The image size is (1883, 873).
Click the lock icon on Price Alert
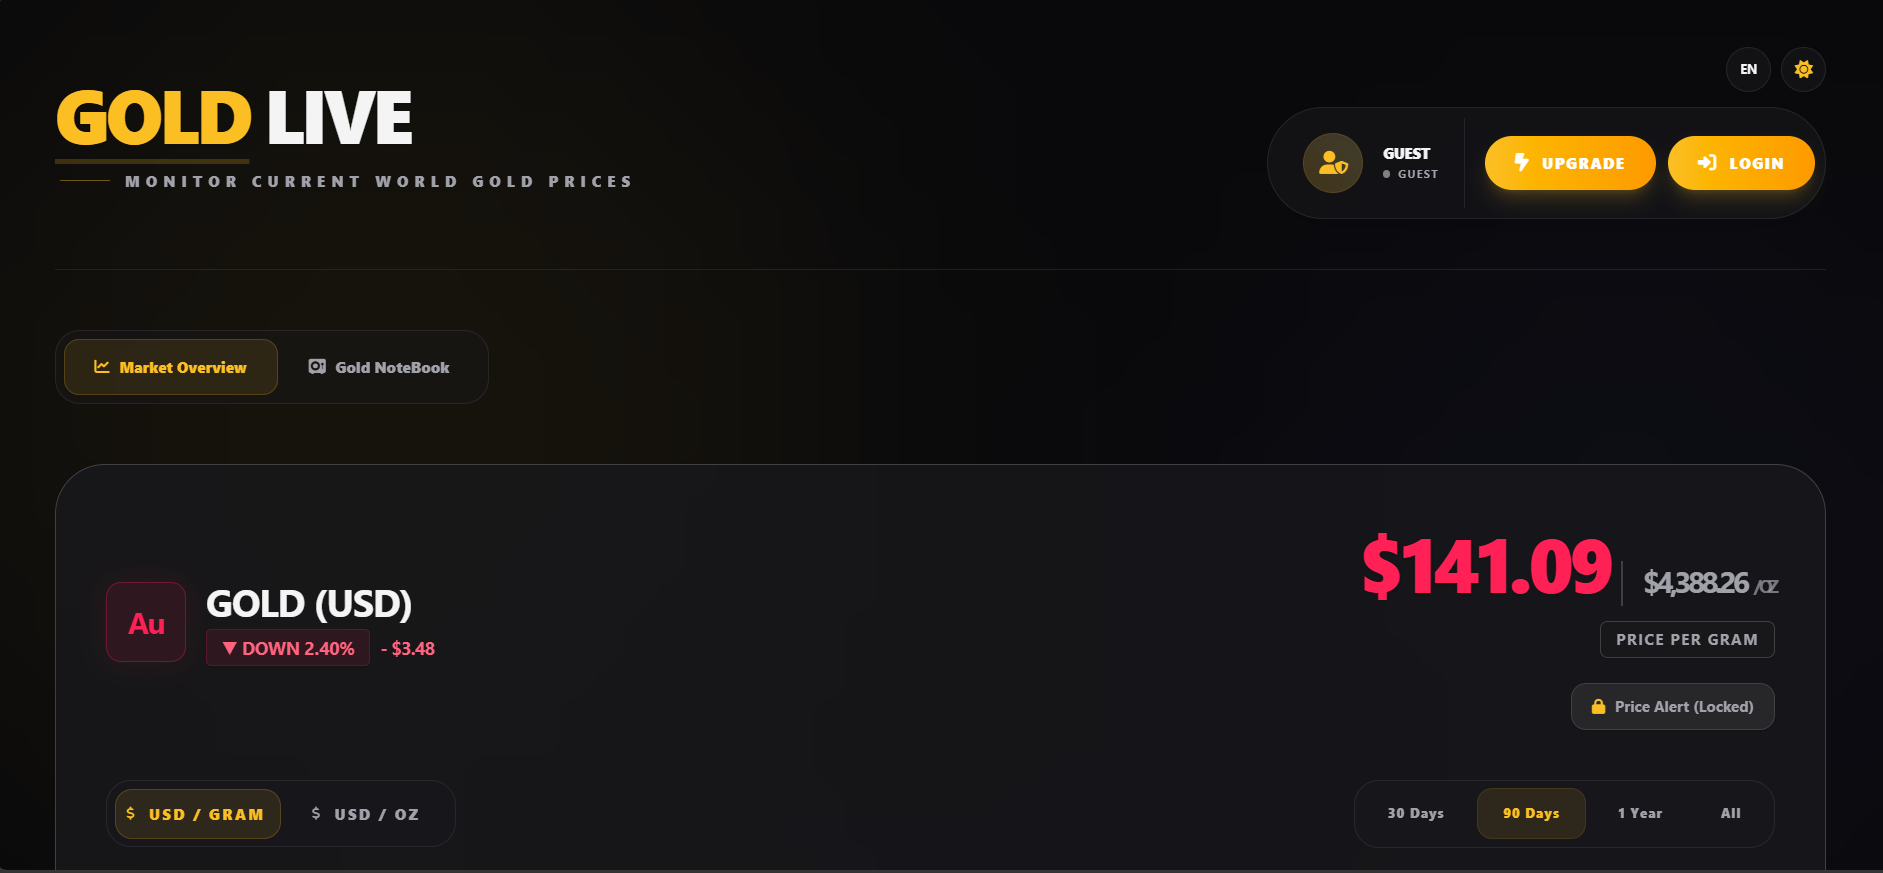coord(1598,707)
